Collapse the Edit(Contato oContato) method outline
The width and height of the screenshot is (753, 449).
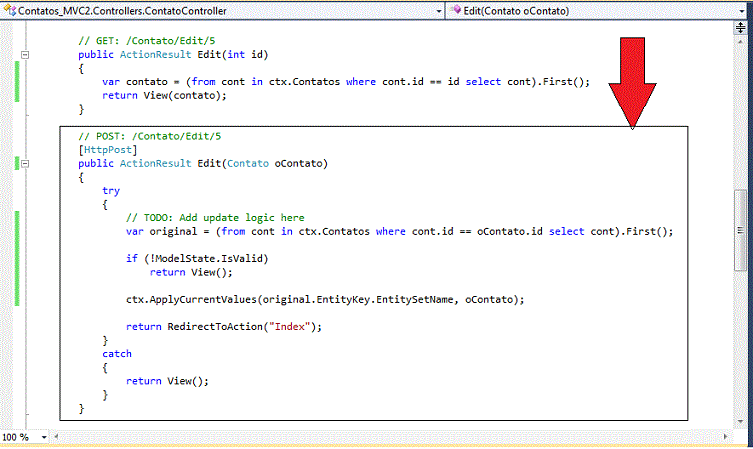click(25, 164)
